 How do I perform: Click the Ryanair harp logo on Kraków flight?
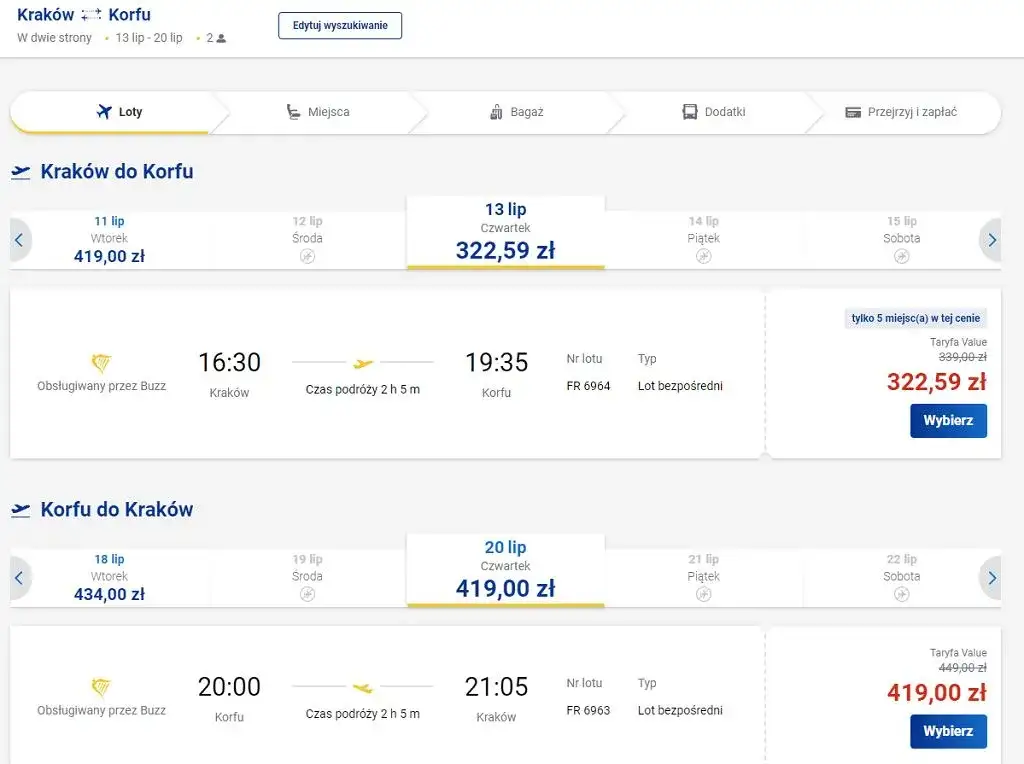tap(101, 363)
